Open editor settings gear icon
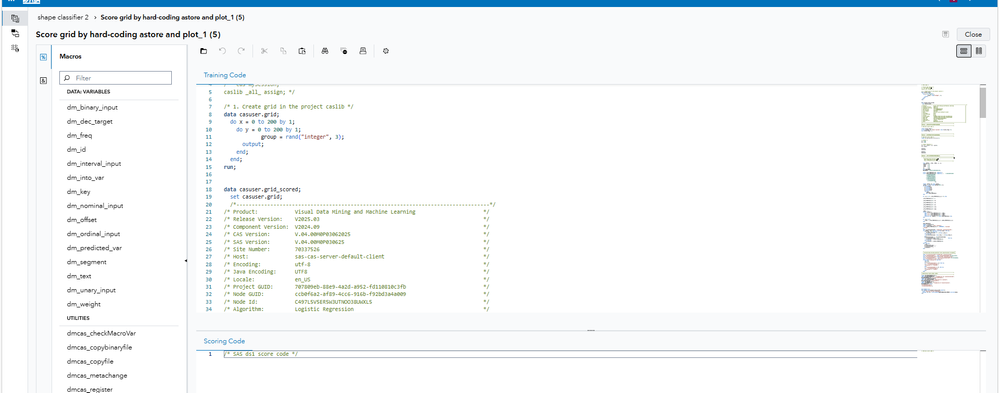 point(385,51)
